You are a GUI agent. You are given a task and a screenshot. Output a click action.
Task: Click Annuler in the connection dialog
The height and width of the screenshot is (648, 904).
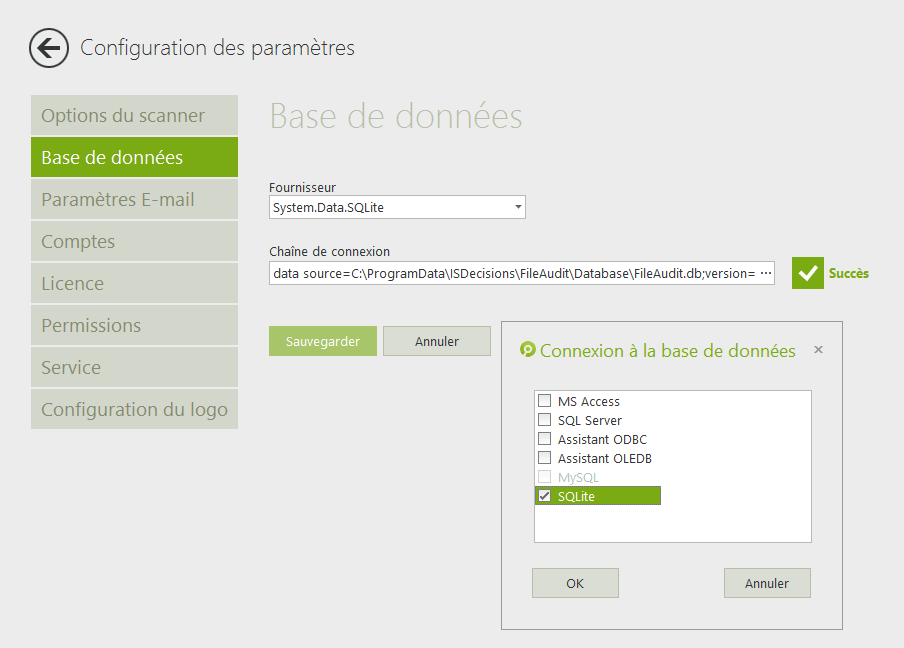[x=767, y=583]
